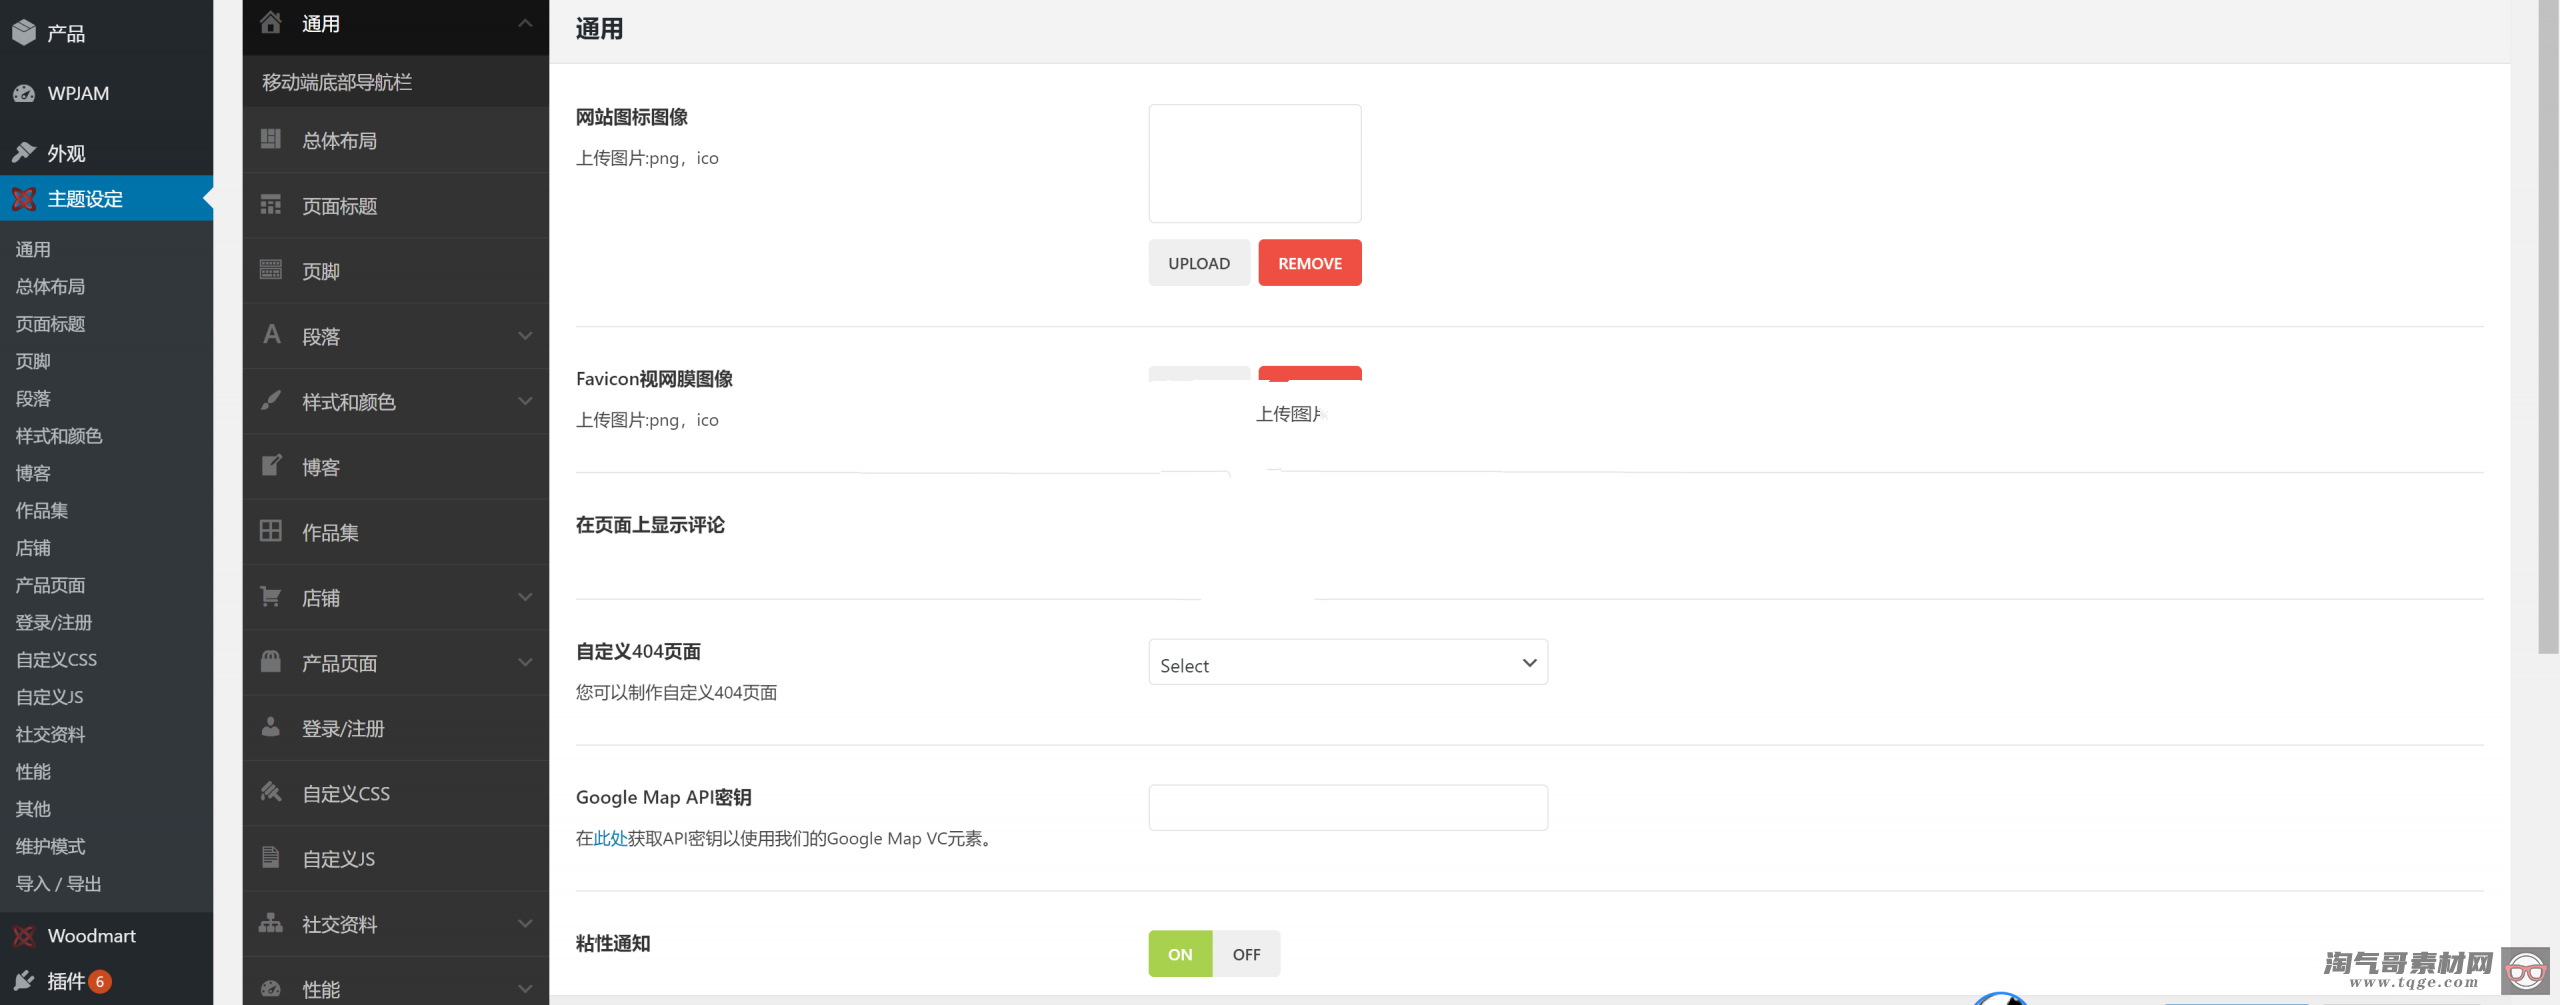Open 自定义CSS in left admin submenu
Screen dimensions: 2560x1005
pyautogui.click(x=56, y=660)
